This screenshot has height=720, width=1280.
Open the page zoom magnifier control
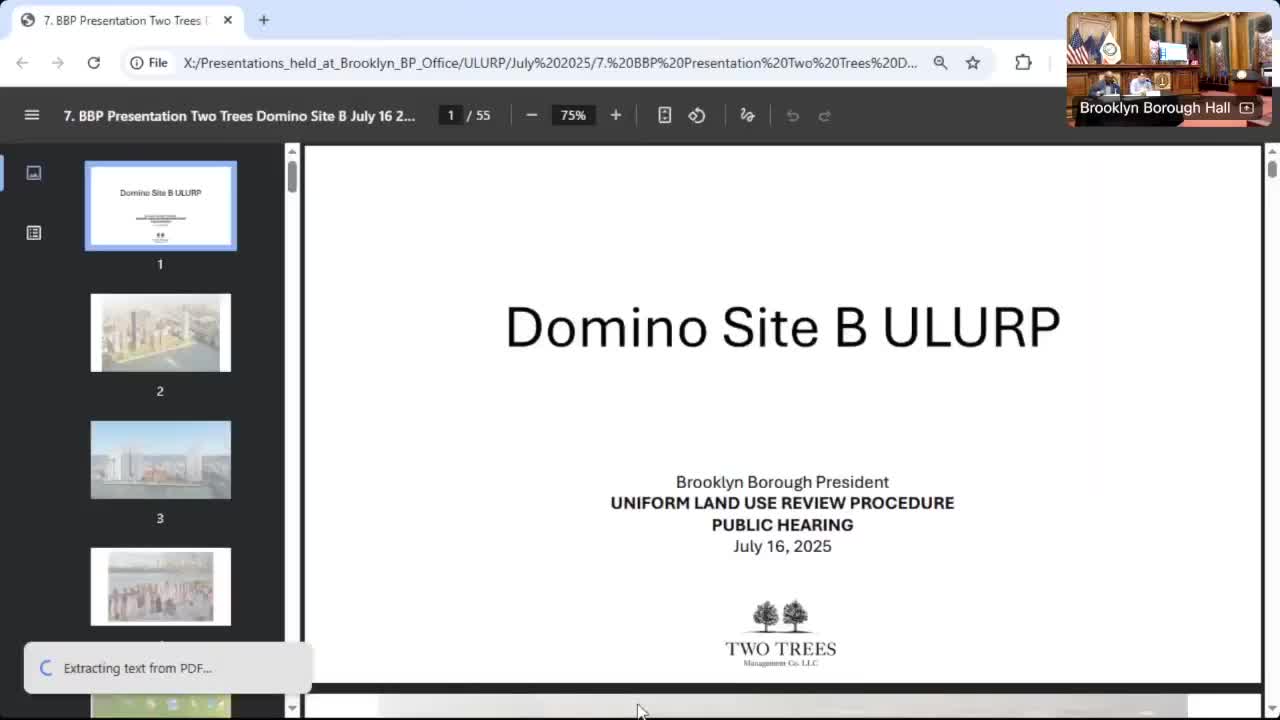click(940, 62)
